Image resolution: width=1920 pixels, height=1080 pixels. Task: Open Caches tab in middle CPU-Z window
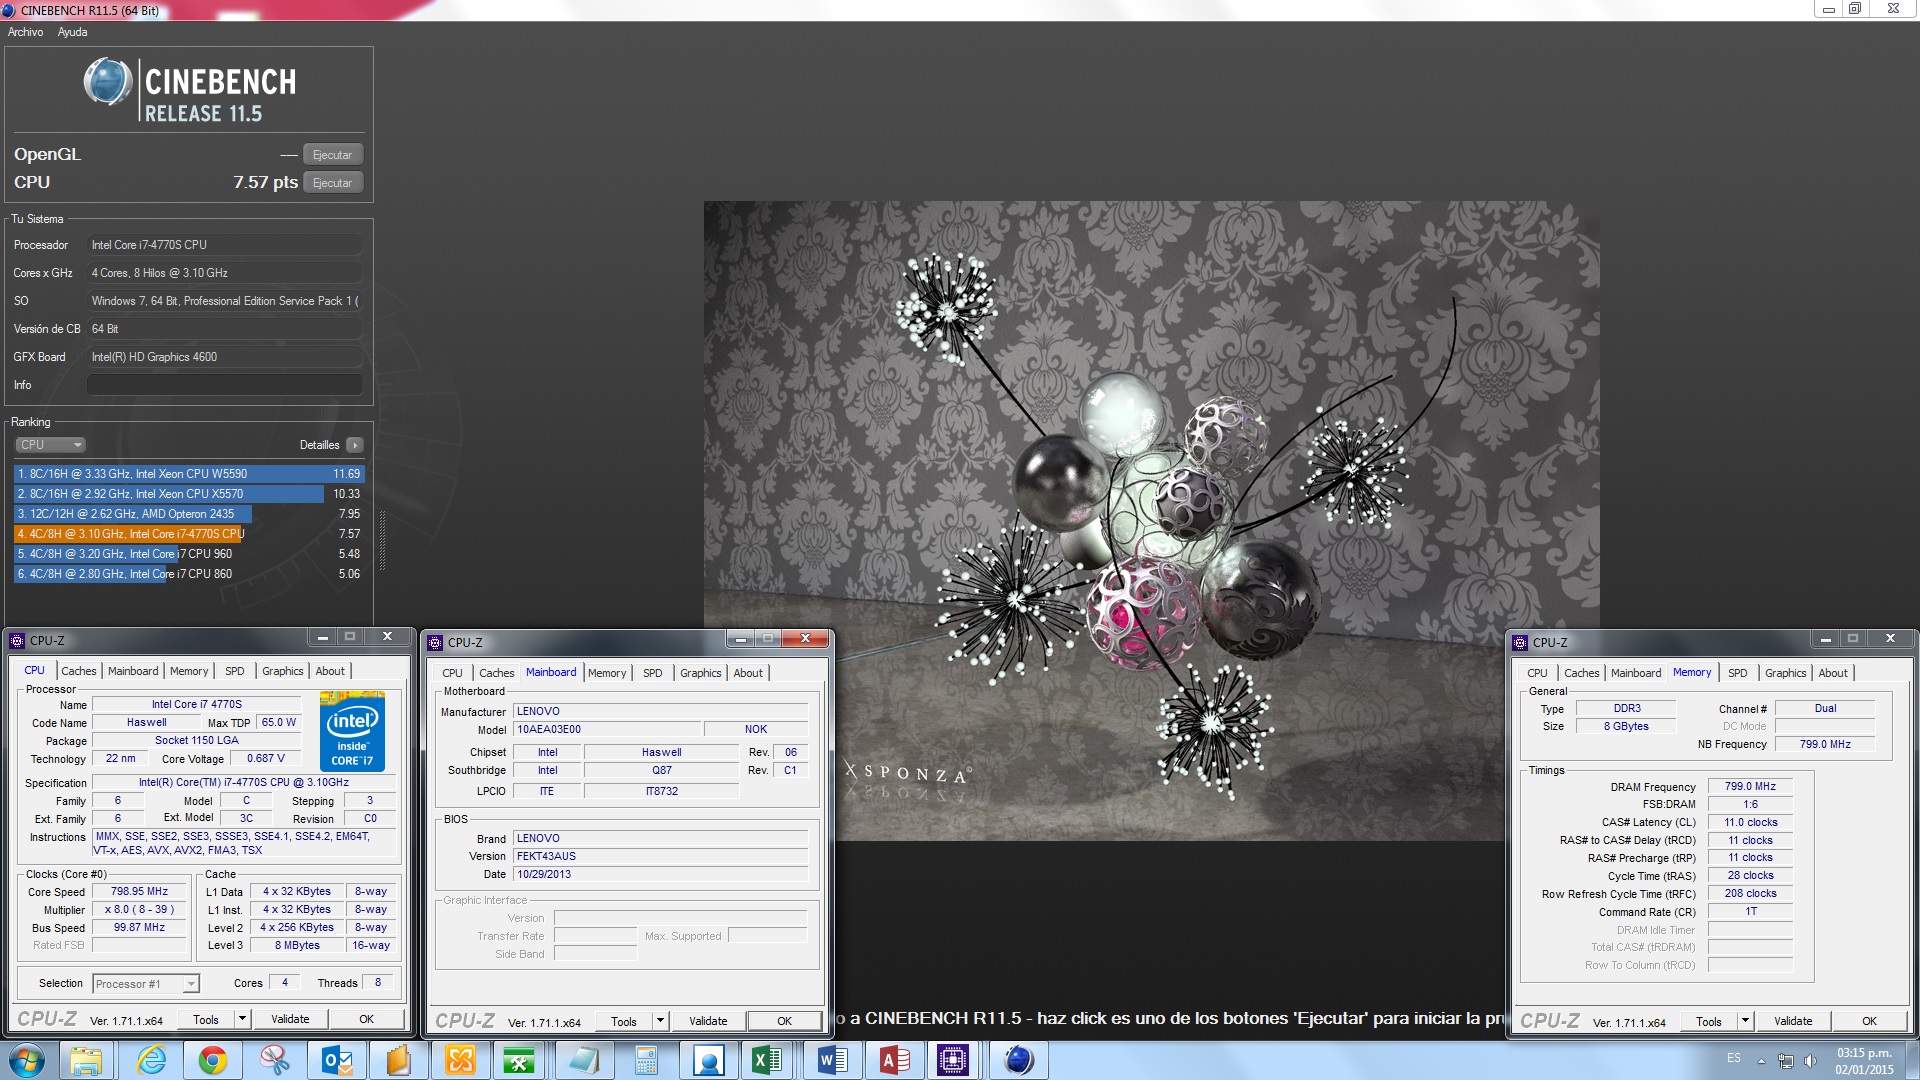point(497,673)
